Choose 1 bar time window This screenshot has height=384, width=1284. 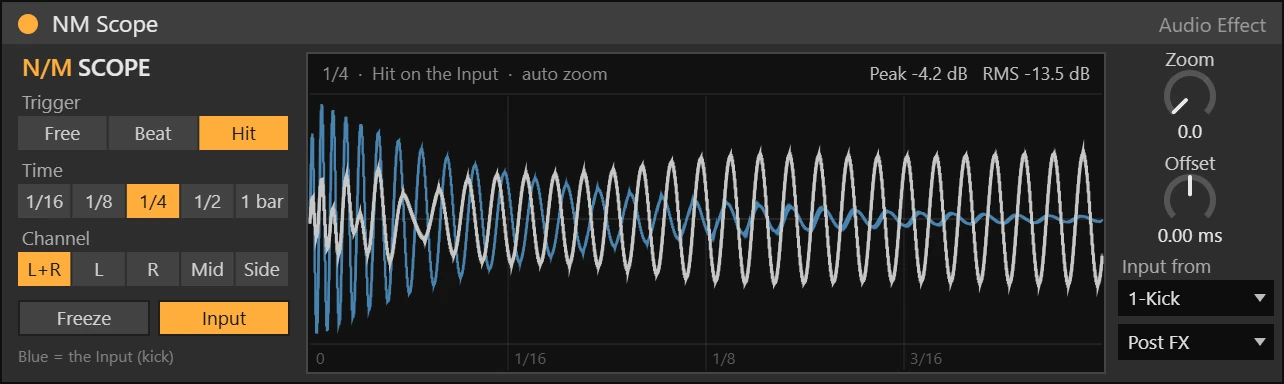click(x=262, y=201)
